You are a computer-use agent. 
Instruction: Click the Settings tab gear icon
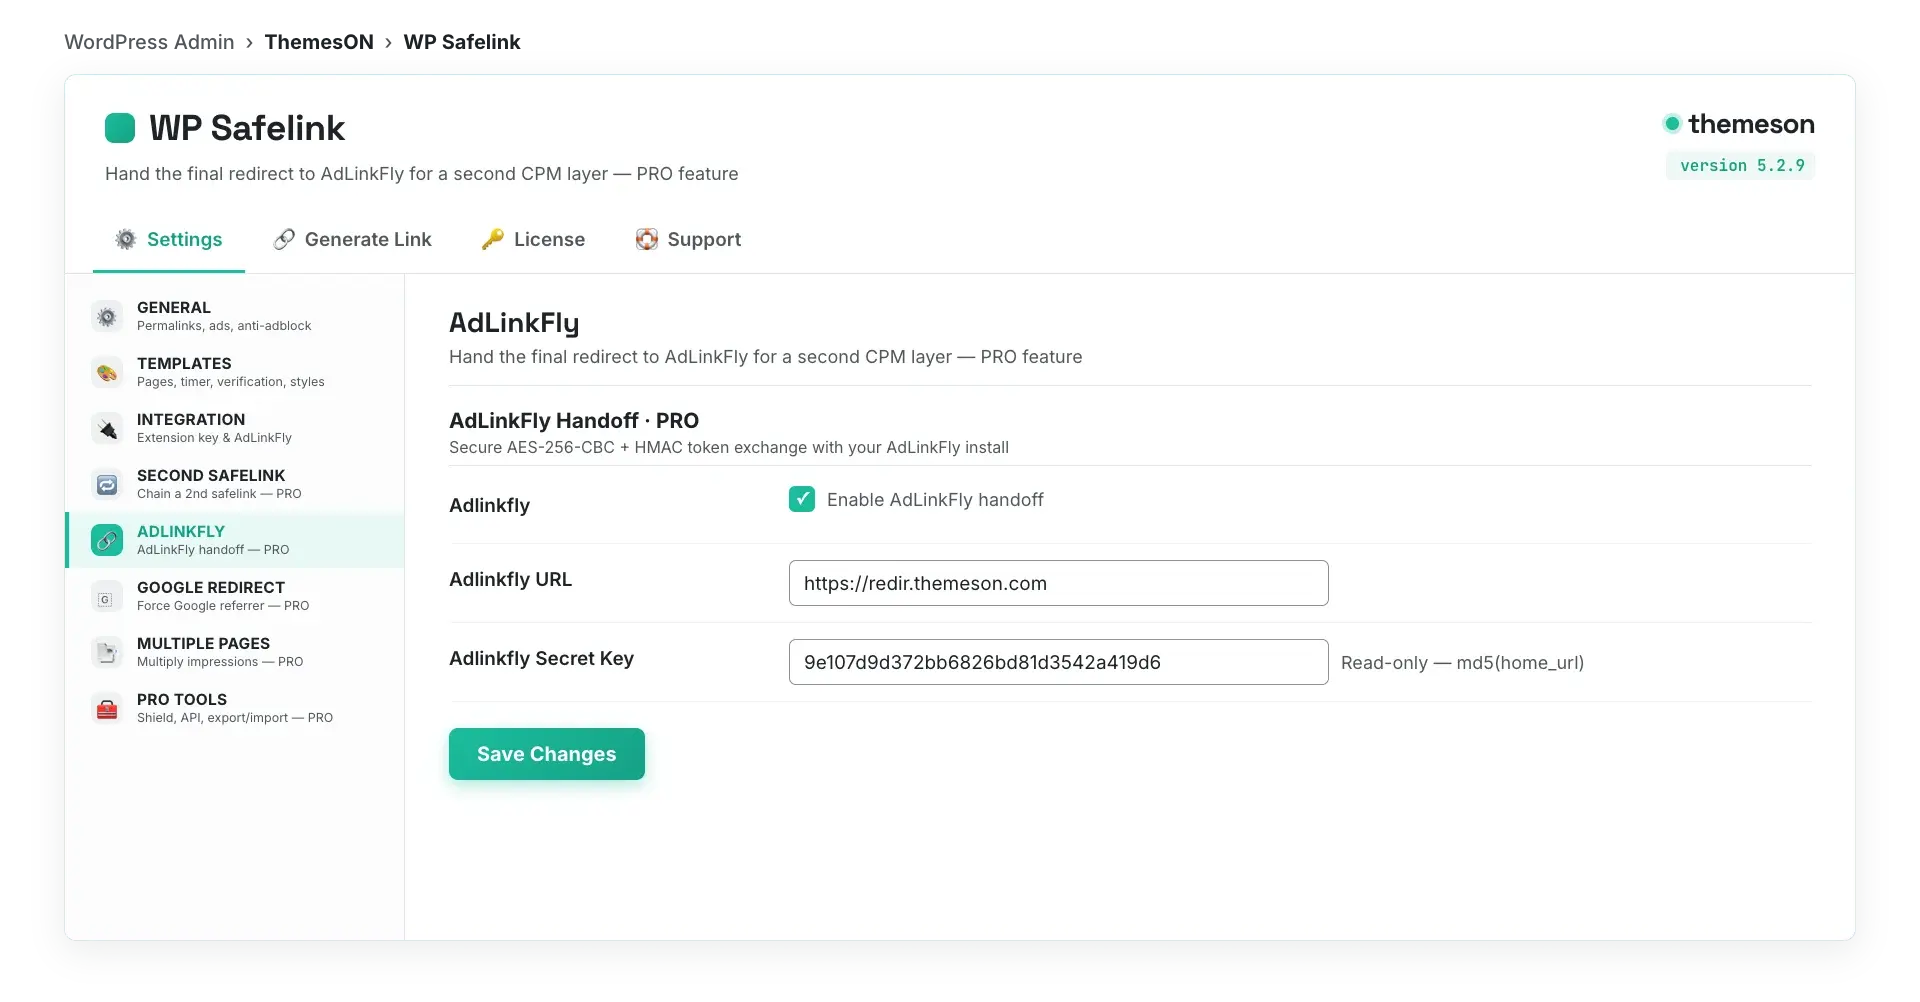click(x=125, y=239)
